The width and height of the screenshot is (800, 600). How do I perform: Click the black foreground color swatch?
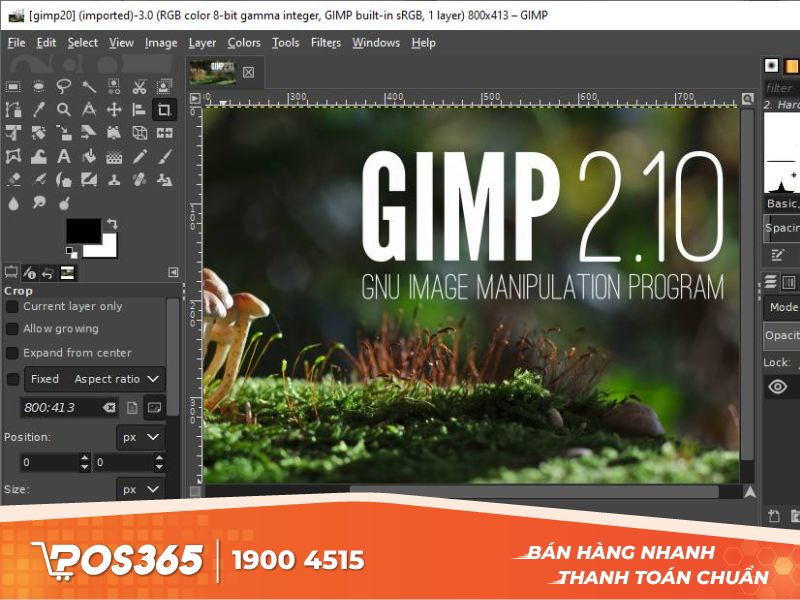84,231
